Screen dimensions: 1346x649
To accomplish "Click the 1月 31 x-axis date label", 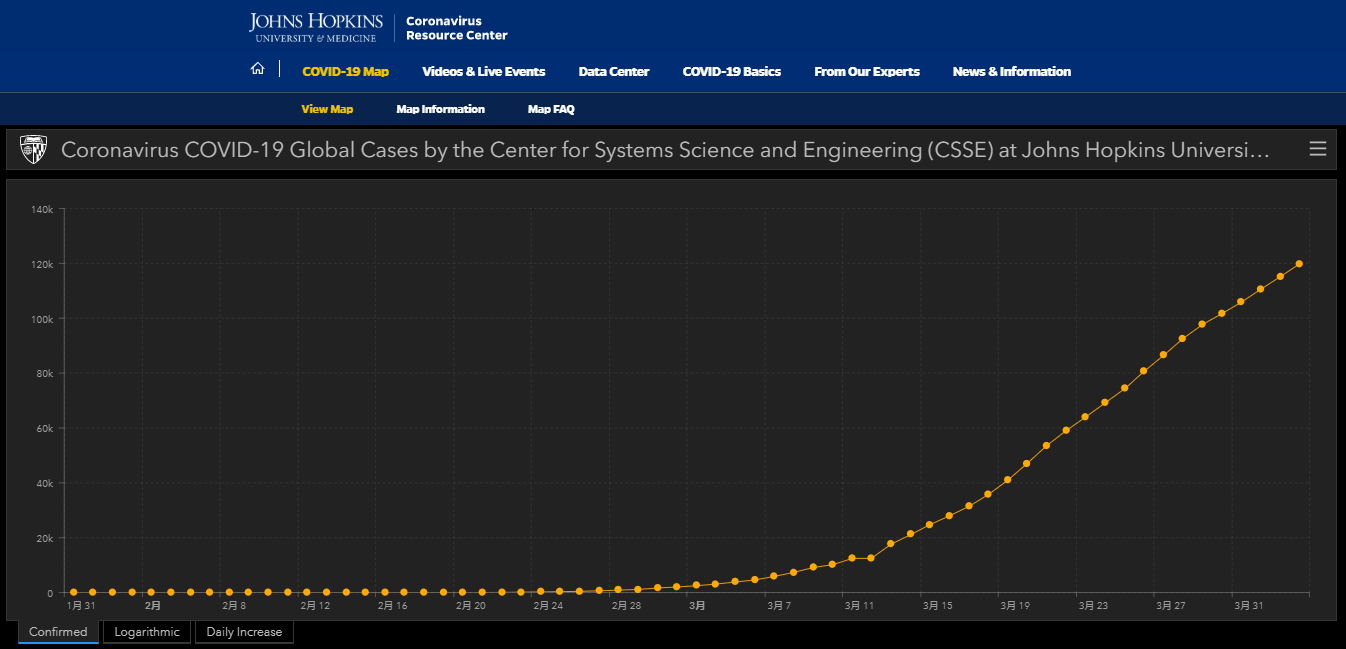I will (x=82, y=606).
